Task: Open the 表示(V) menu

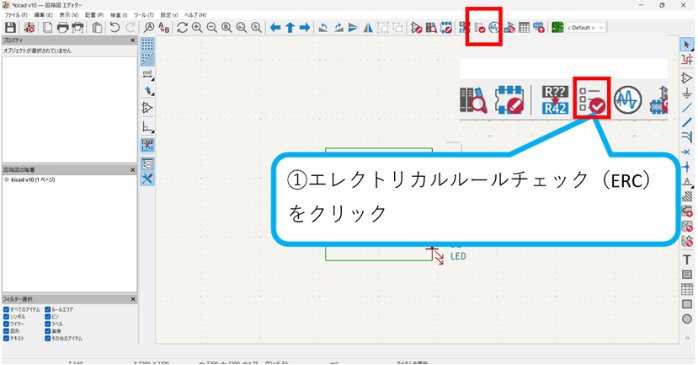Action: click(x=69, y=15)
